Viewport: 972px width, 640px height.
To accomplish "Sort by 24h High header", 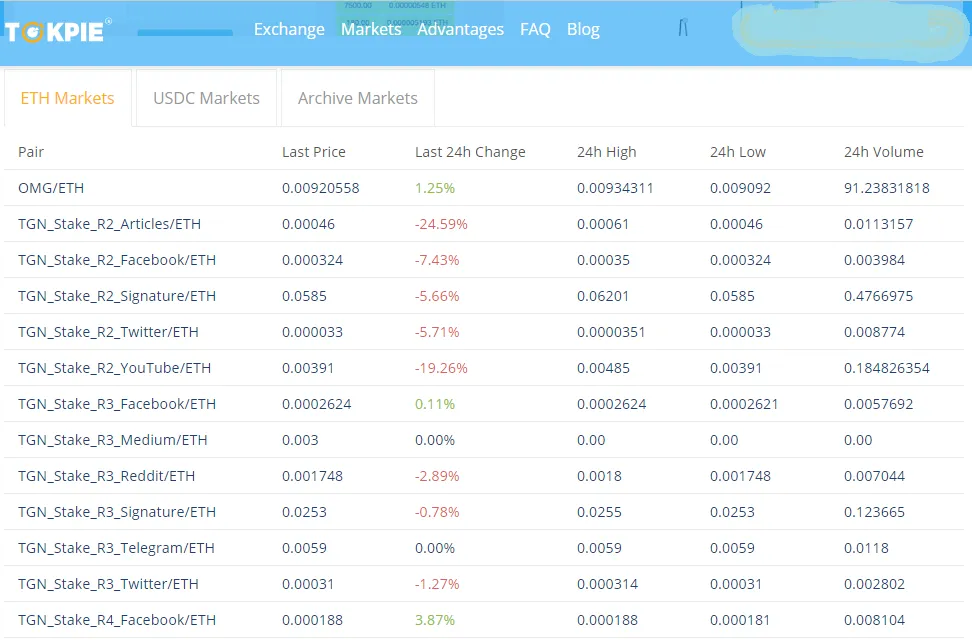I will [606, 152].
